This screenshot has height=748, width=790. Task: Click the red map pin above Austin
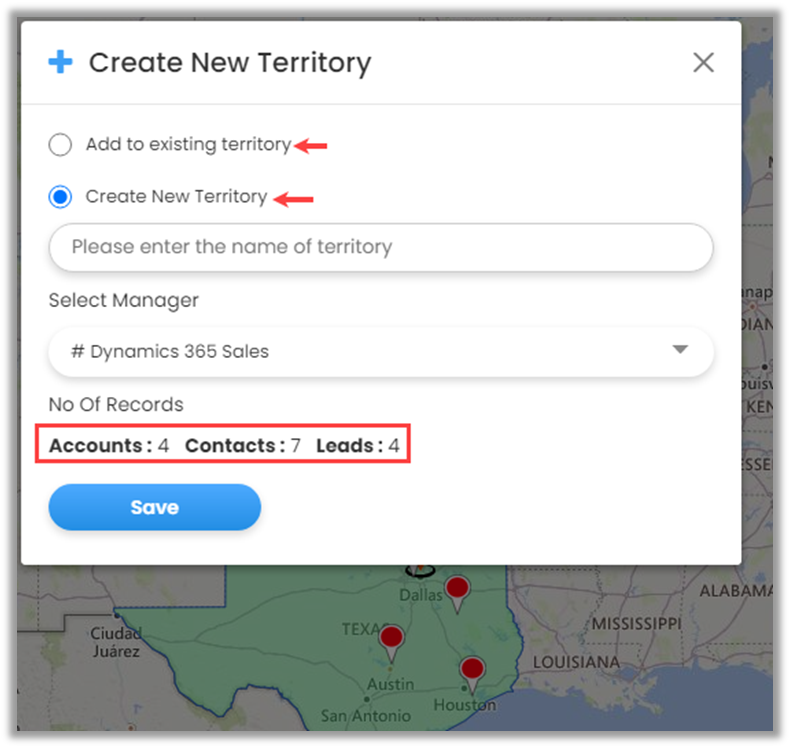coord(391,639)
